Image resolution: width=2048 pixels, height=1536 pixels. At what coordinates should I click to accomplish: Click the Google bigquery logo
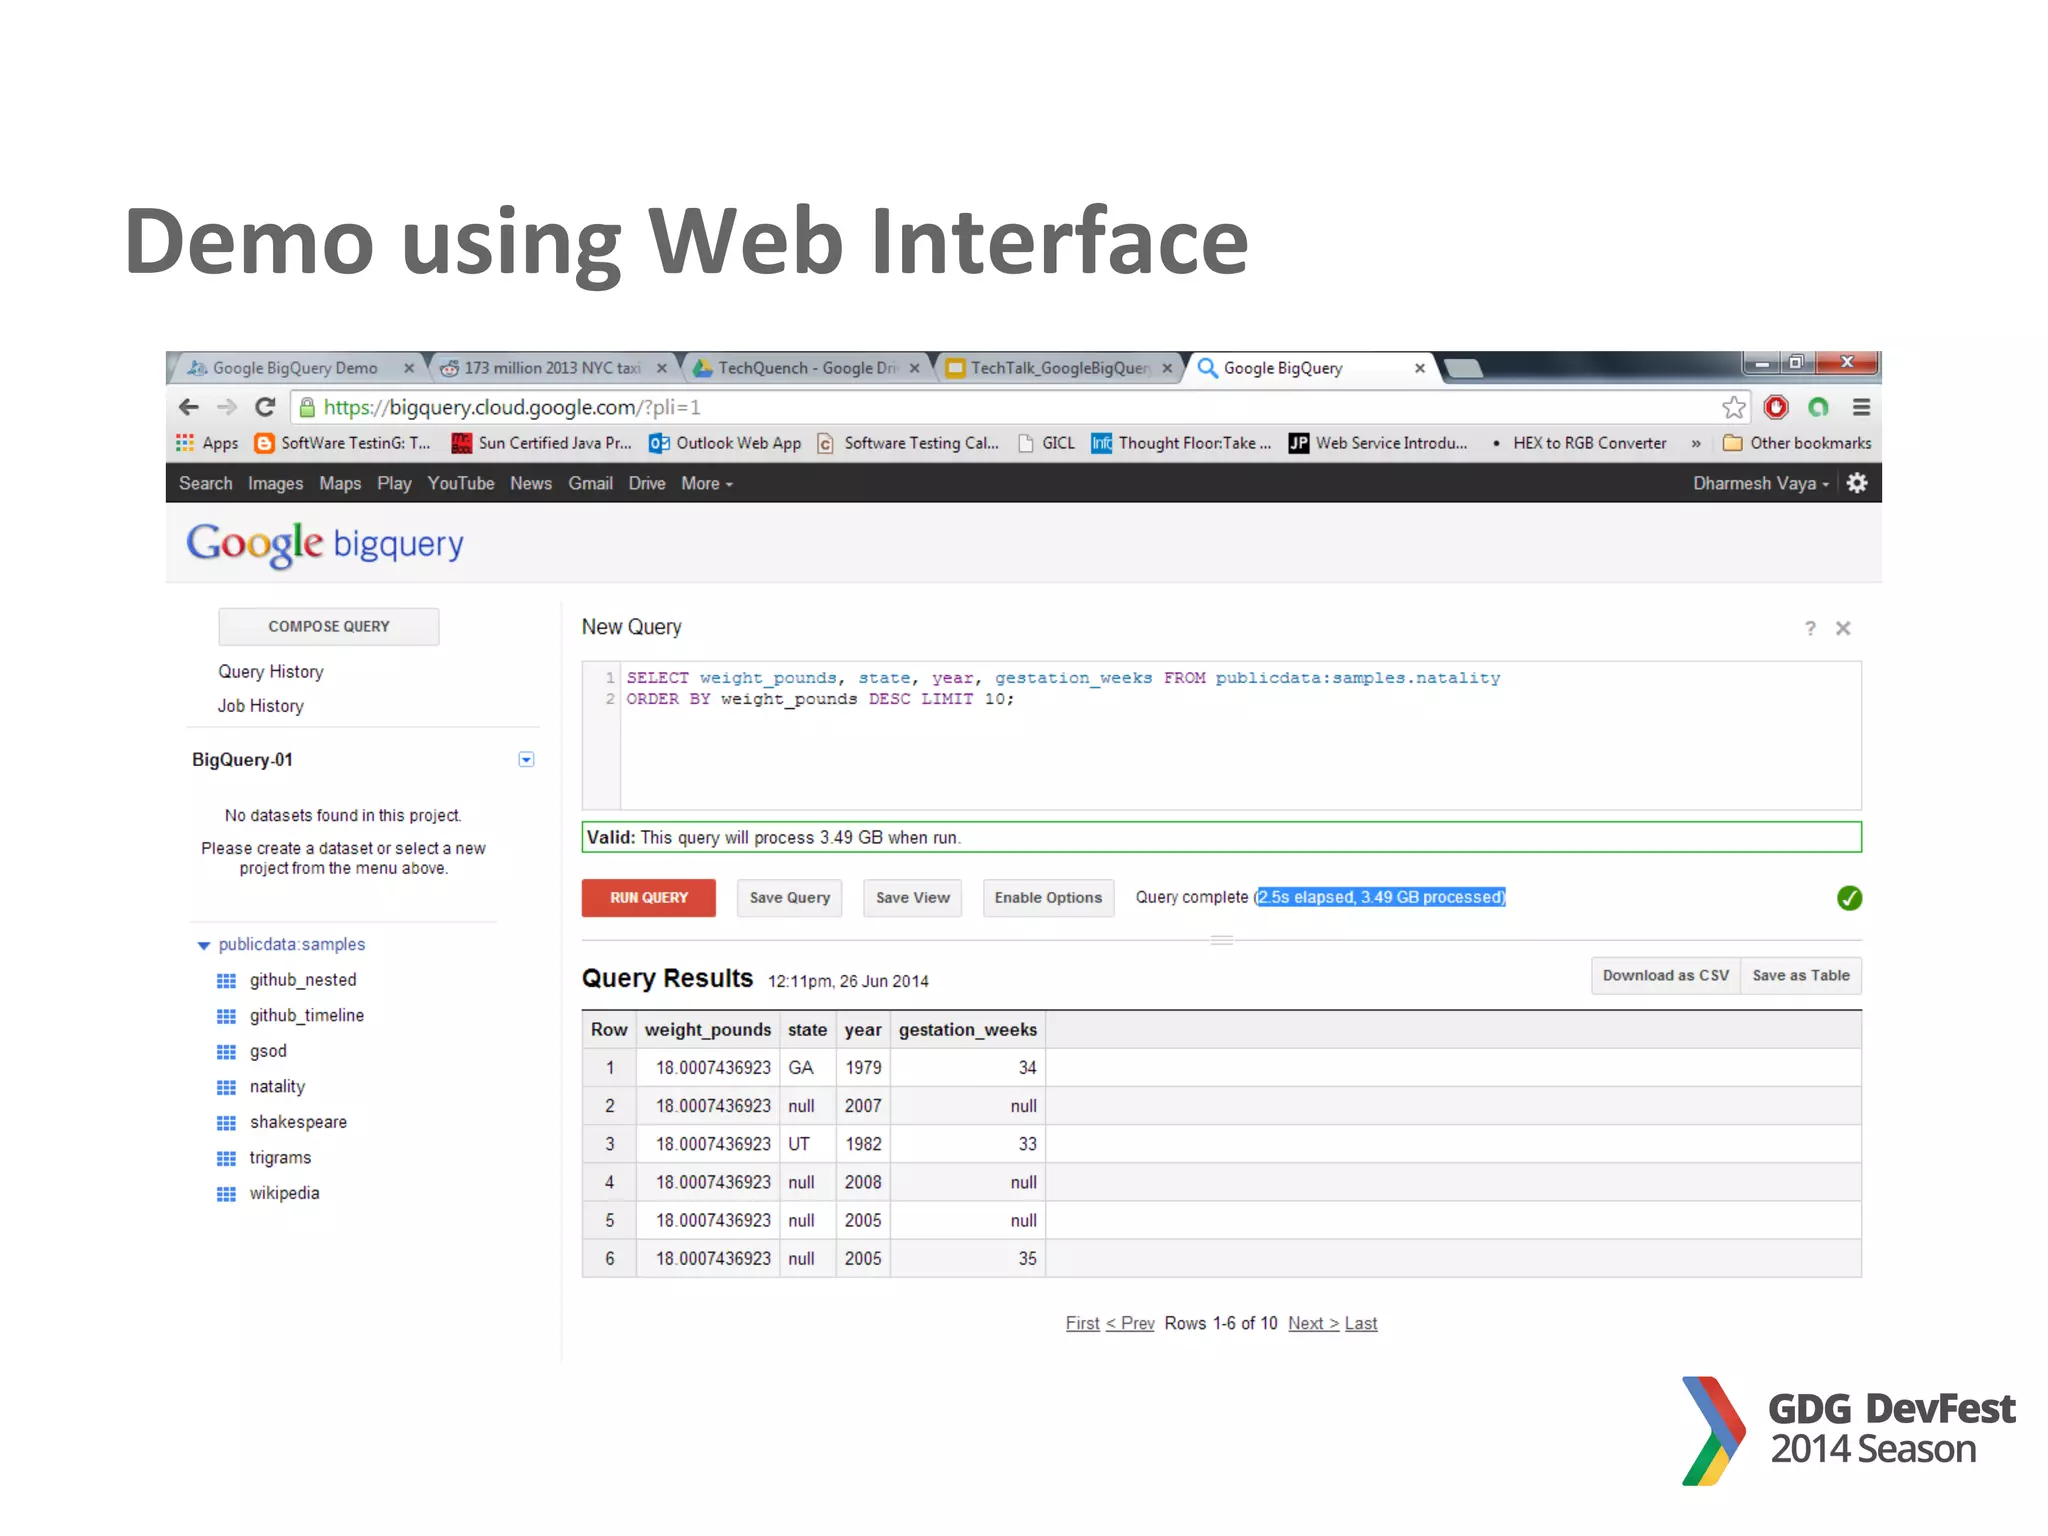(325, 544)
